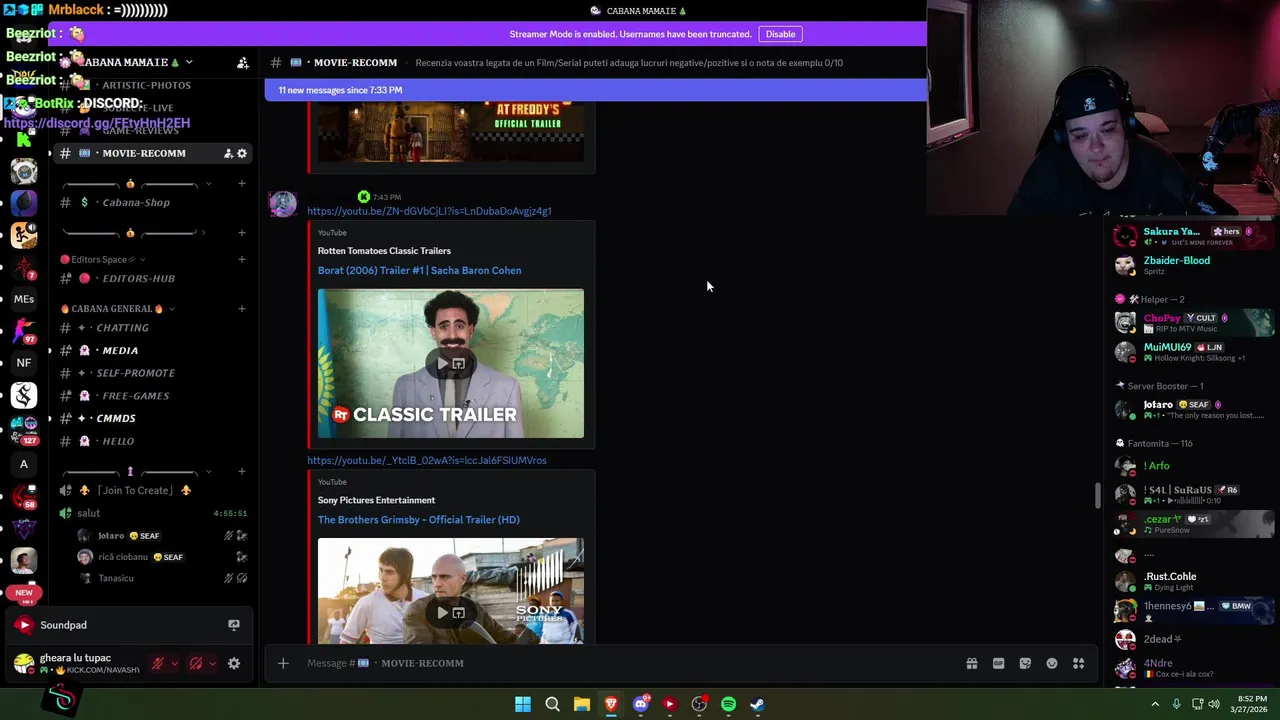Open Brave browser from taskbar
The image size is (1280, 720).
coord(611,704)
